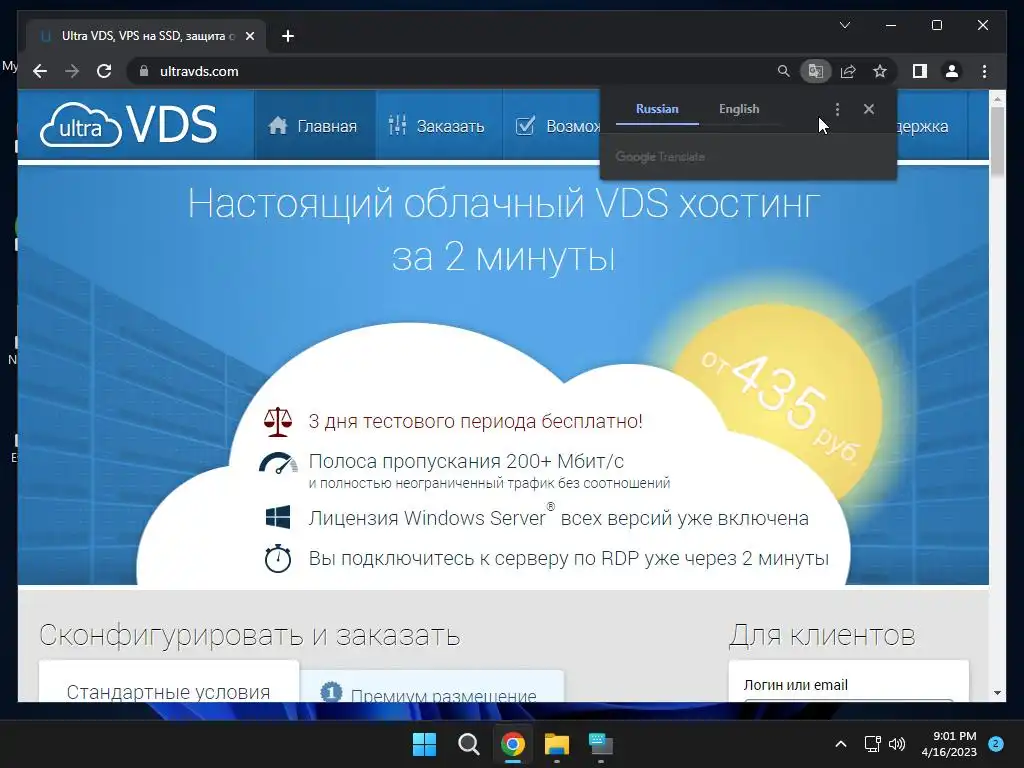View site security lock info
The width and height of the screenshot is (1024, 768).
click(144, 71)
